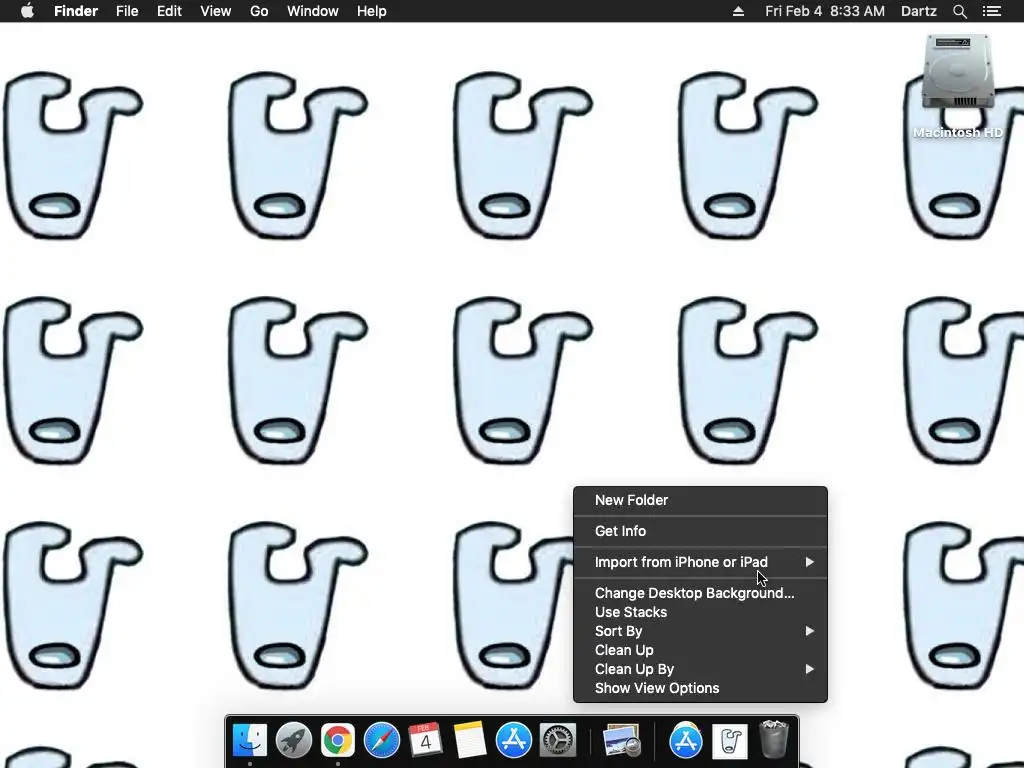Open Finder from the Dock

249,741
